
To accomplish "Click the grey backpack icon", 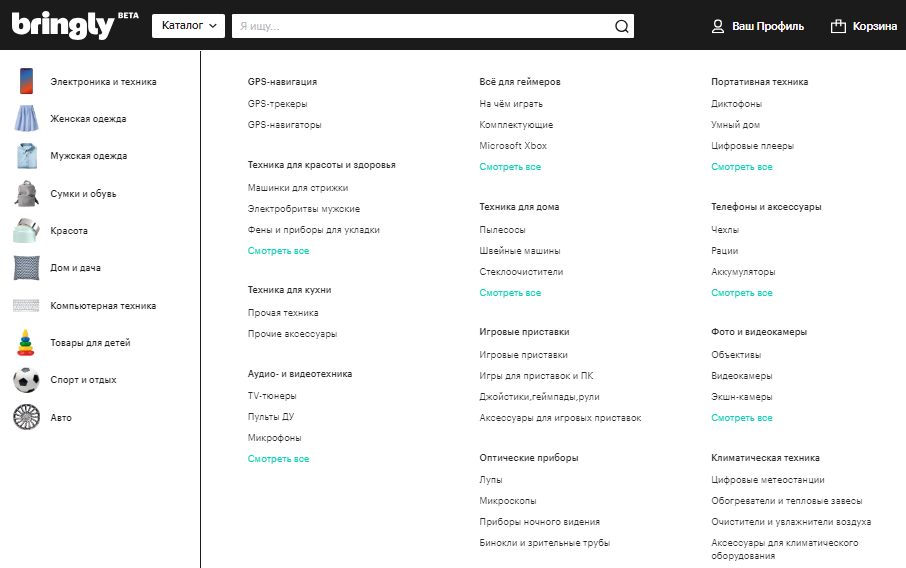I will (x=27, y=194).
